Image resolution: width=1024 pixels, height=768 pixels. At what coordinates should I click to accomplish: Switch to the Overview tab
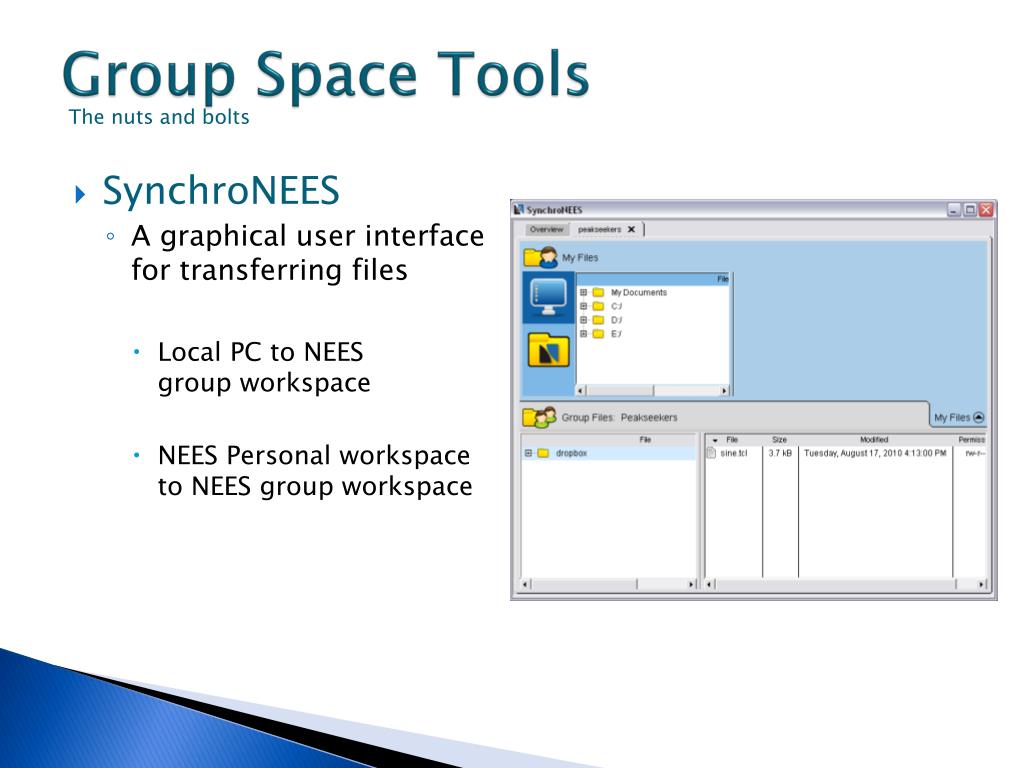[547, 229]
